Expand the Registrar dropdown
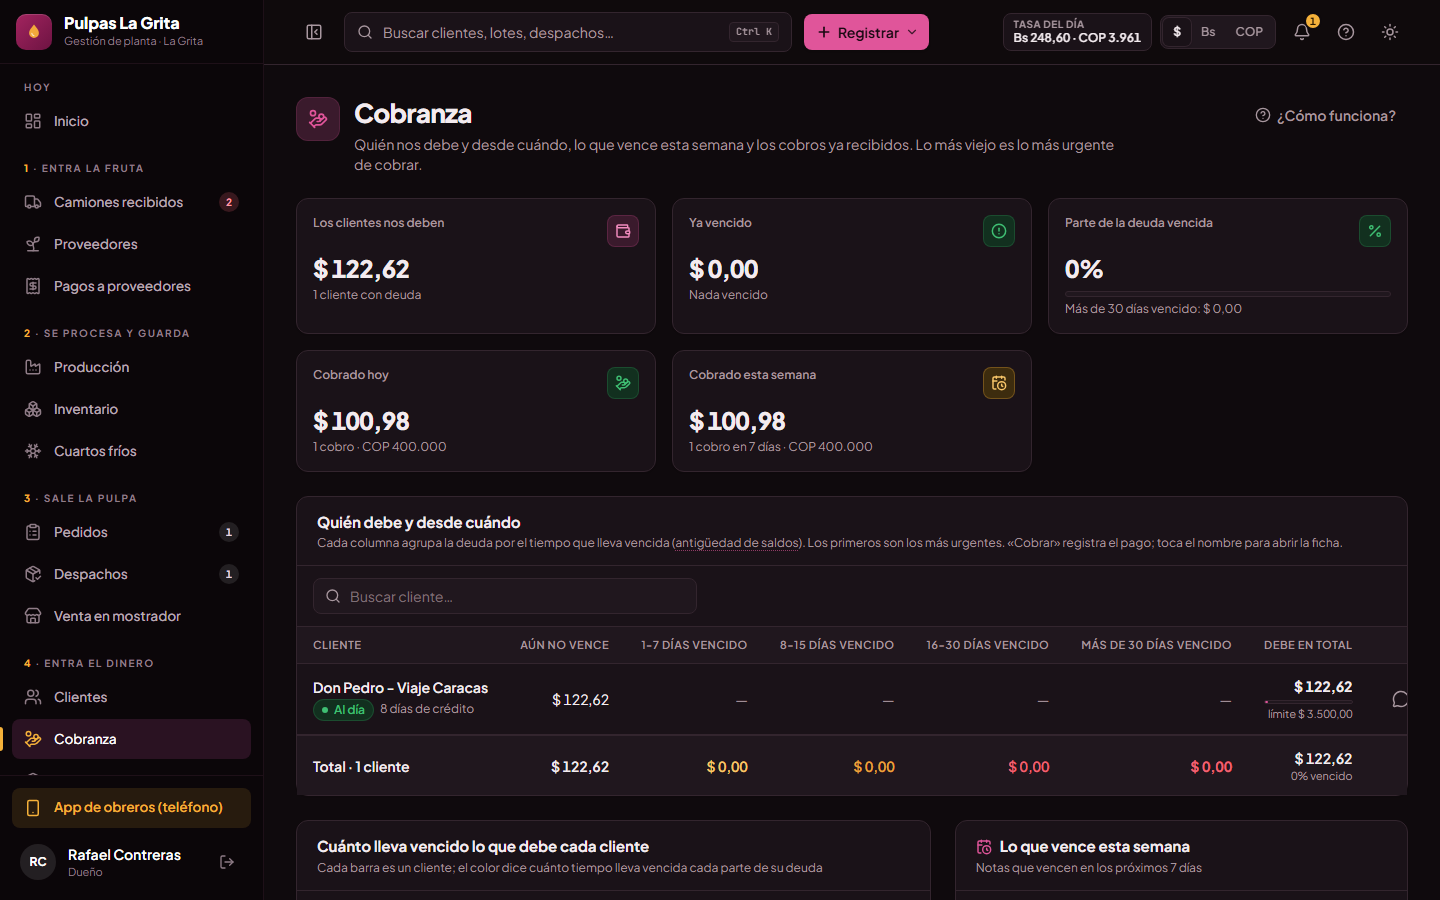 pyautogui.click(x=866, y=32)
